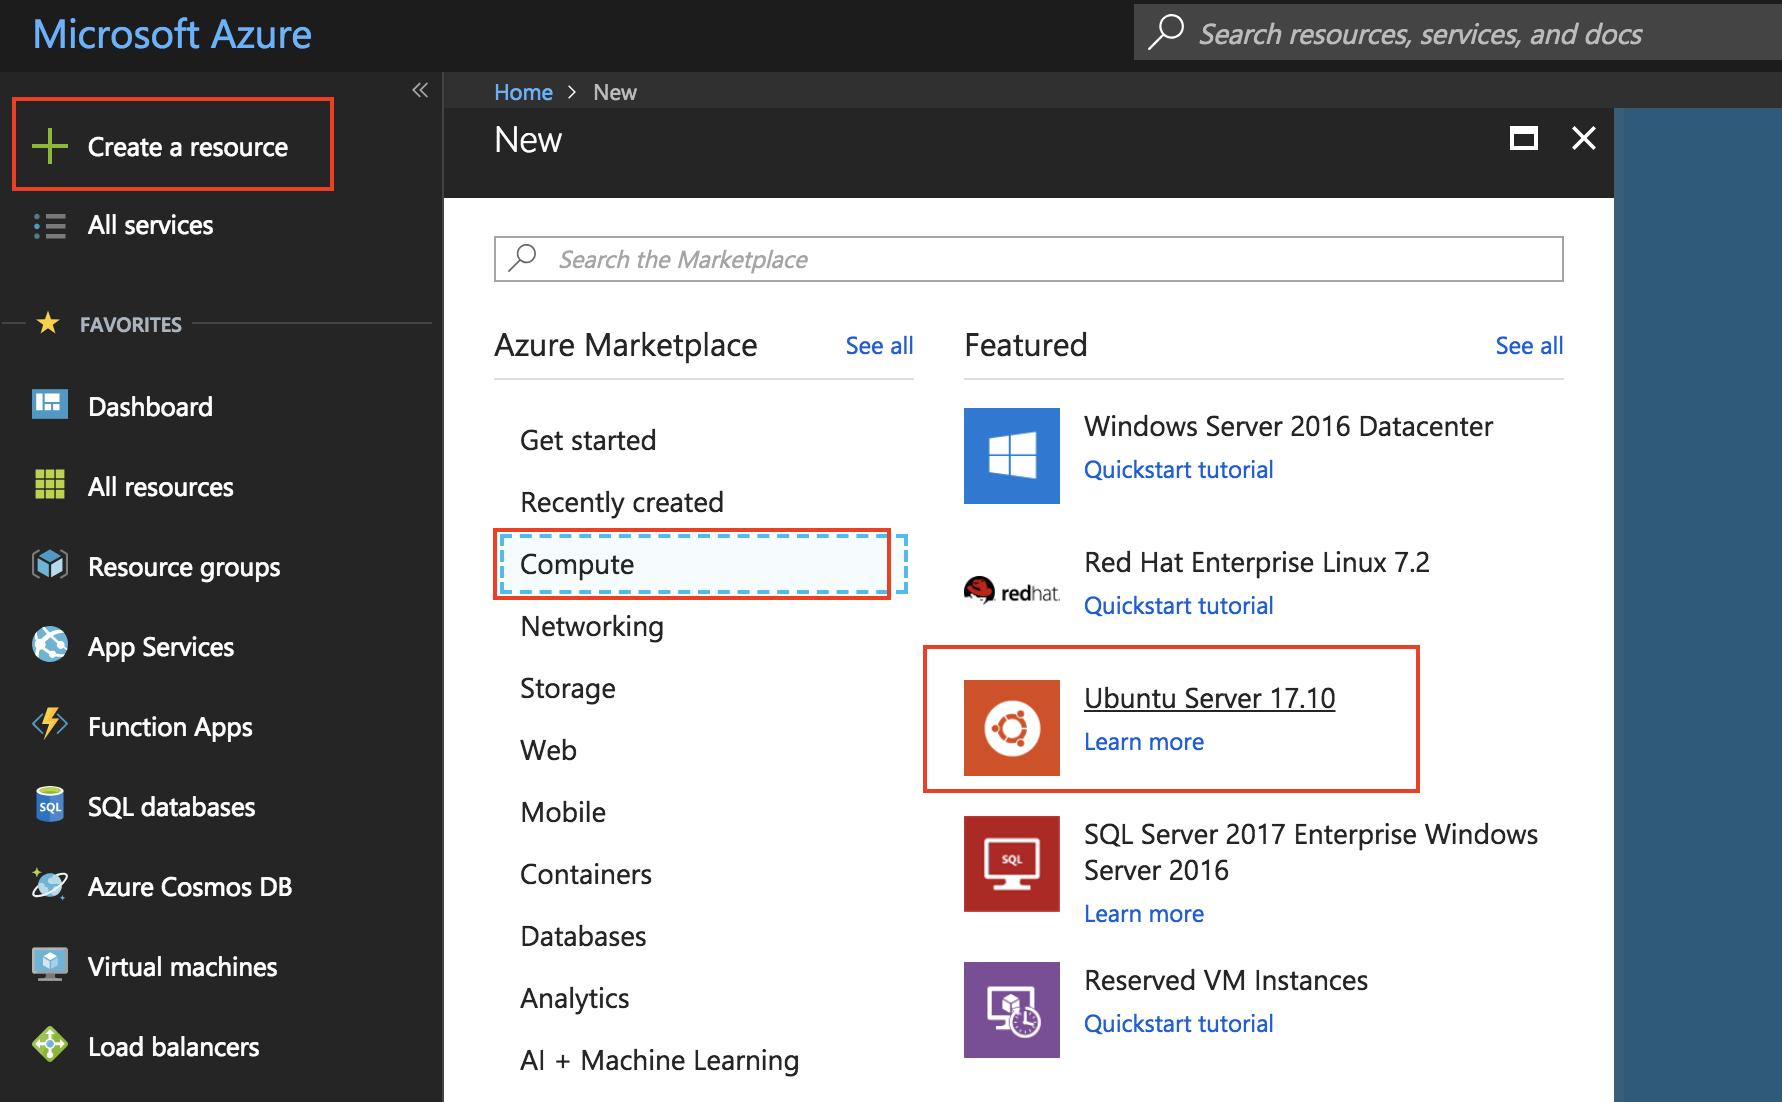Image resolution: width=1782 pixels, height=1102 pixels.
Task: Go to Dashboard in sidebar
Action: [150, 406]
